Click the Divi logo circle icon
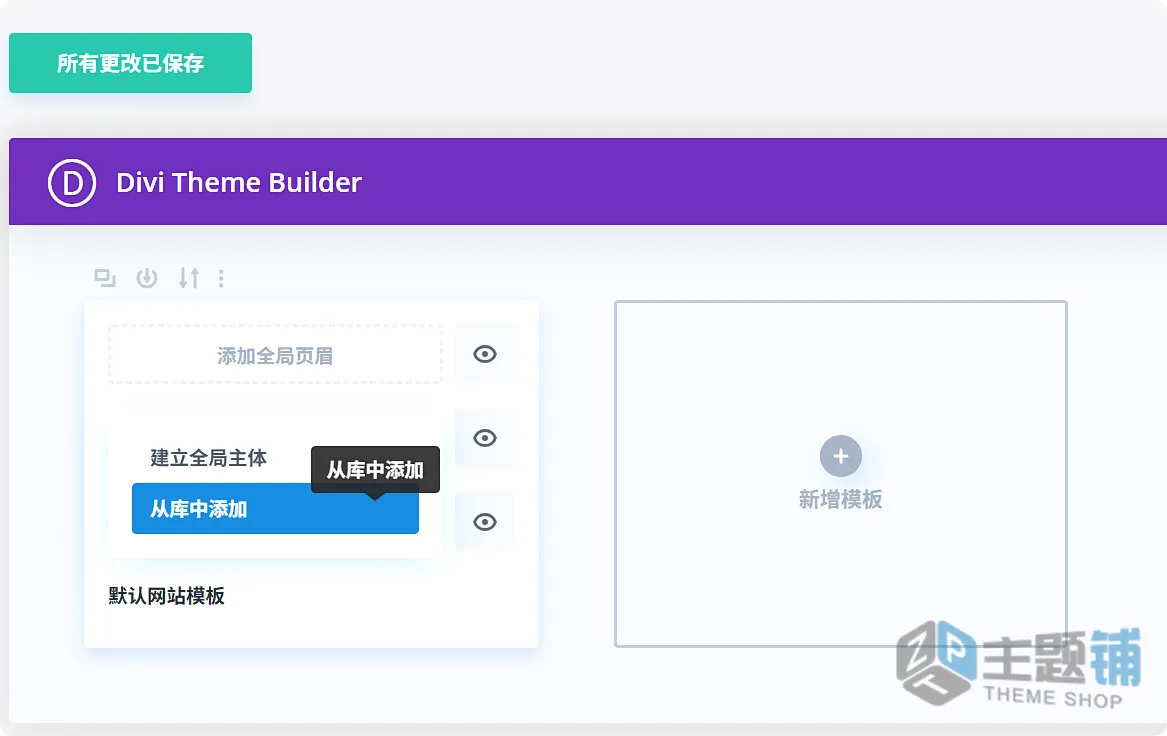 coord(72,182)
